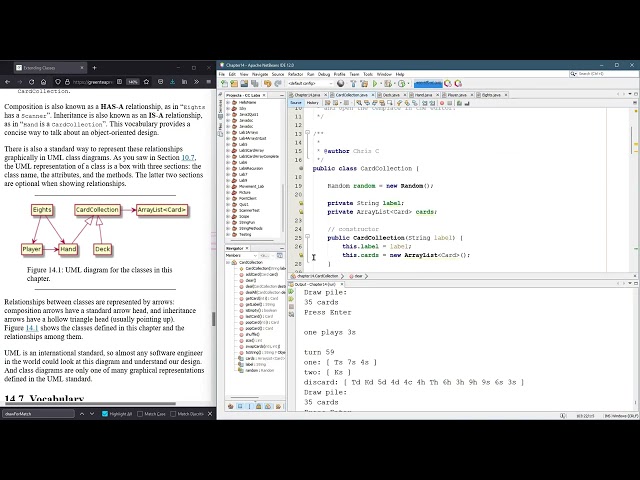
Task: Switch to Deck.java editor tab
Action: tap(391, 95)
